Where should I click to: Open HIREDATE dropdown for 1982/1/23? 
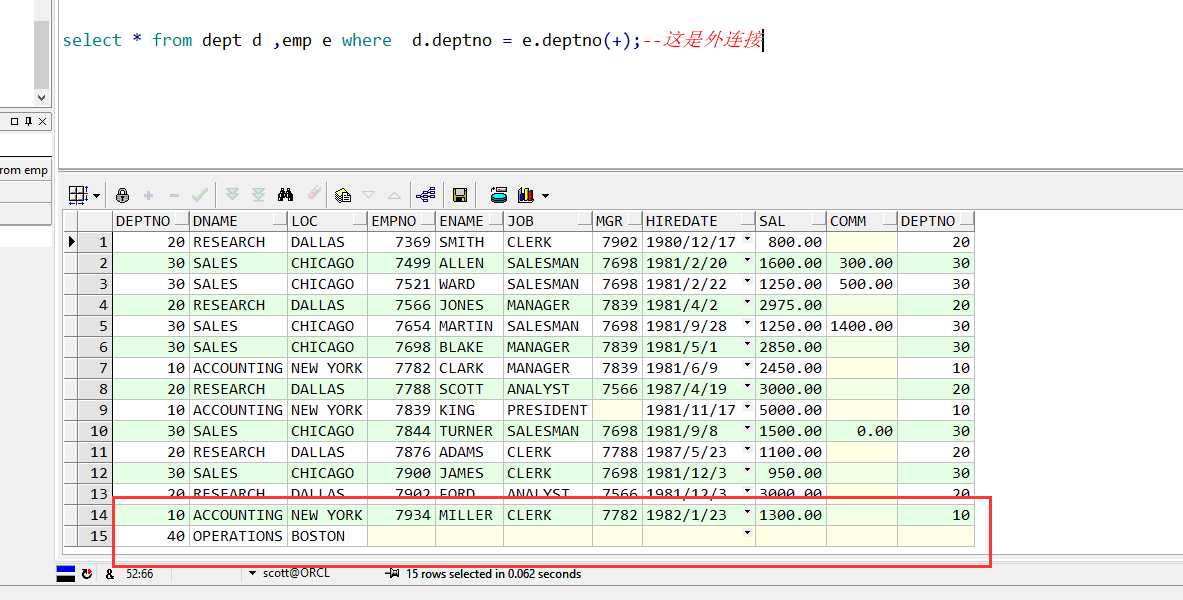click(747, 512)
